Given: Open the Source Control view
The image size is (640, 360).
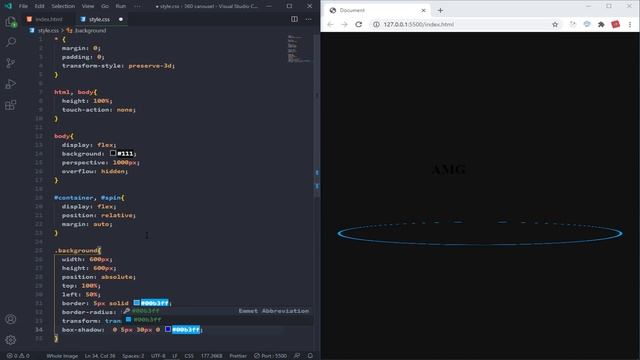Looking at the screenshot, I should click(x=11, y=63).
